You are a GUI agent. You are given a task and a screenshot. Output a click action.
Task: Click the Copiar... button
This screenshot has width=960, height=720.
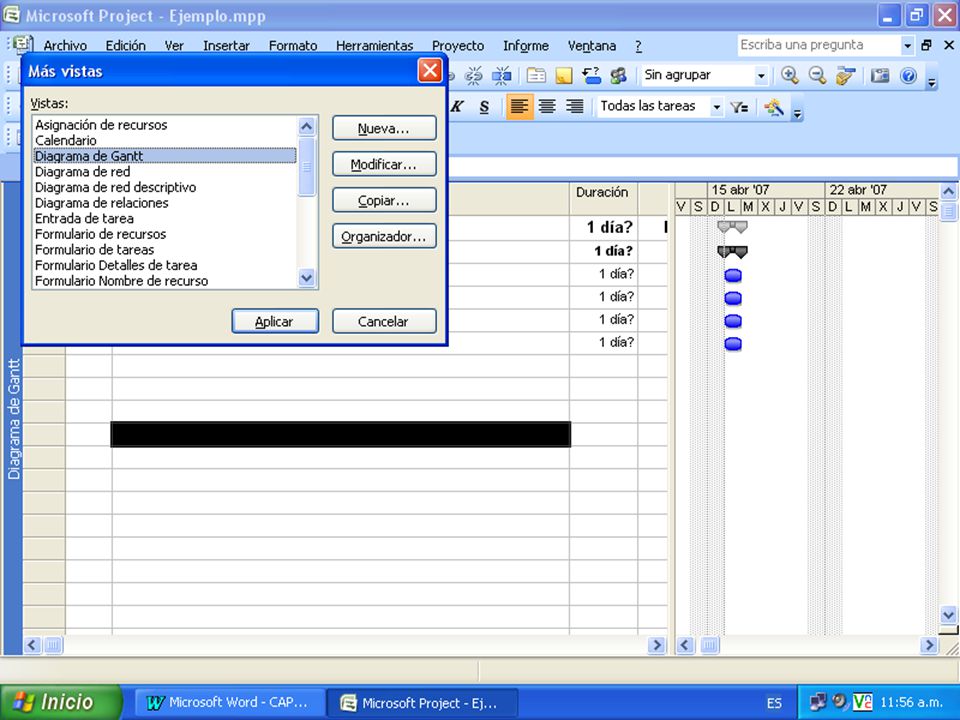coord(384,201)
